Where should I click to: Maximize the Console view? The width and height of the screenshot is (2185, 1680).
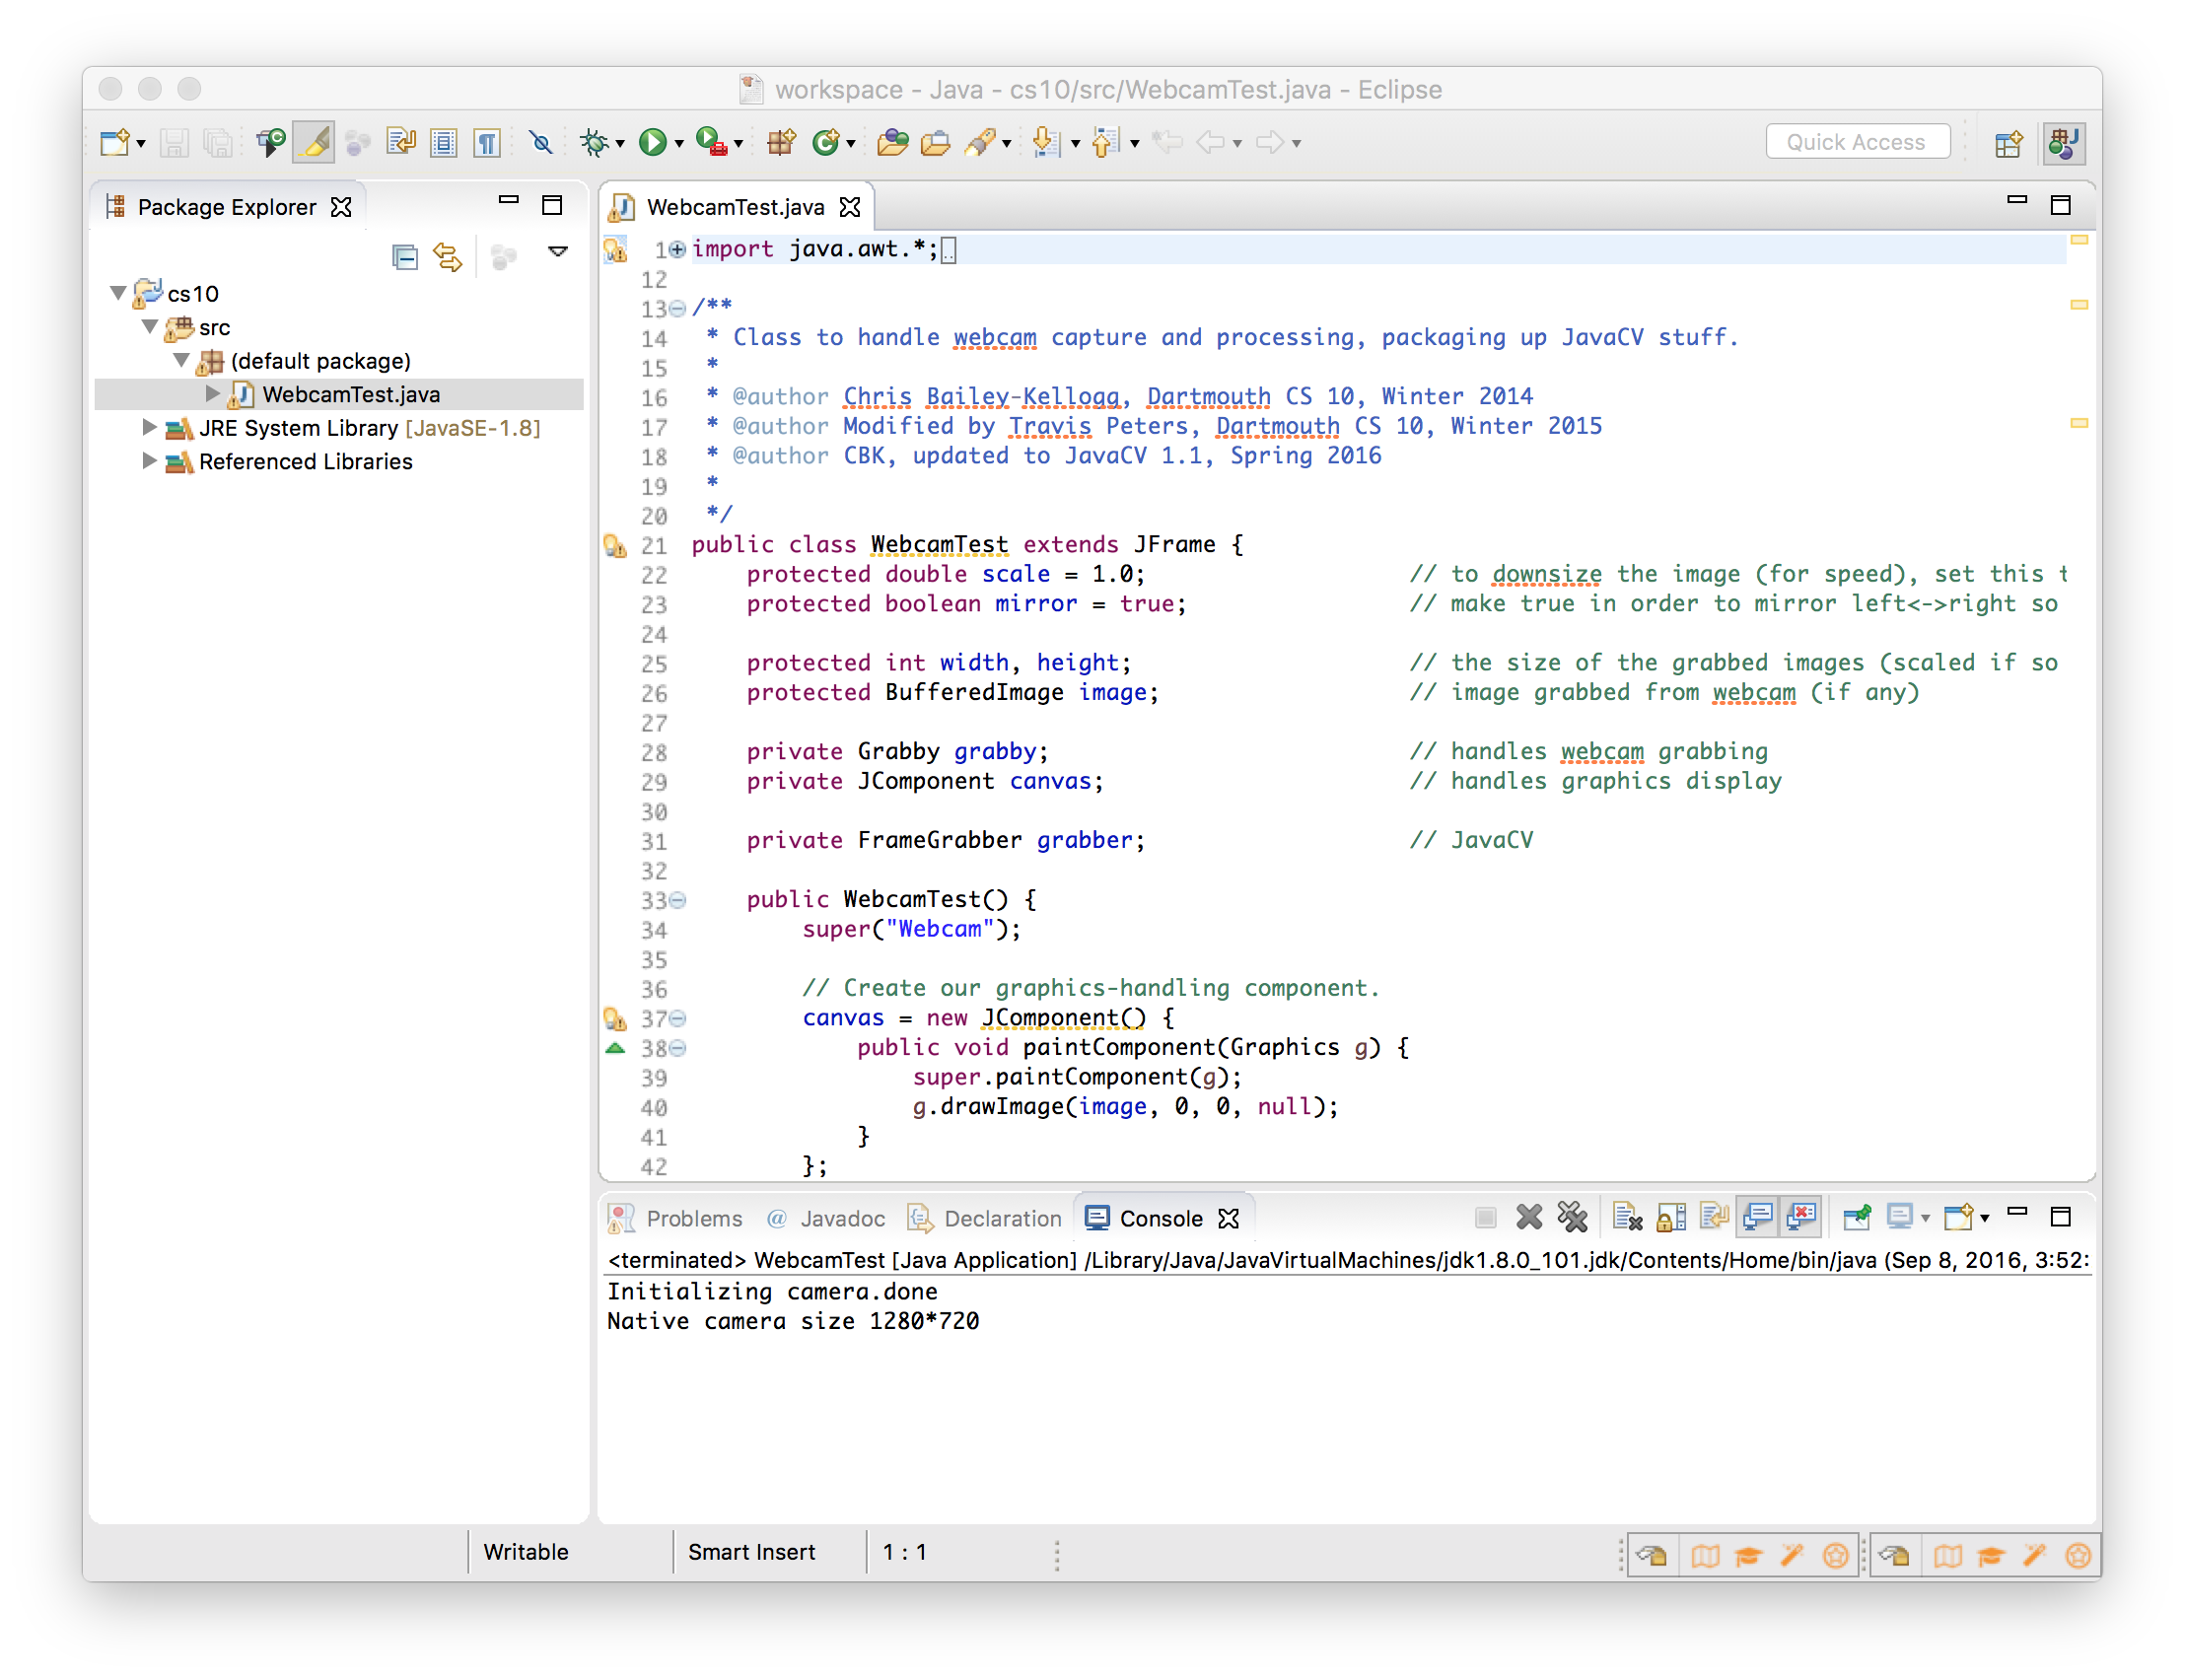click(x=2059, y=1216)
